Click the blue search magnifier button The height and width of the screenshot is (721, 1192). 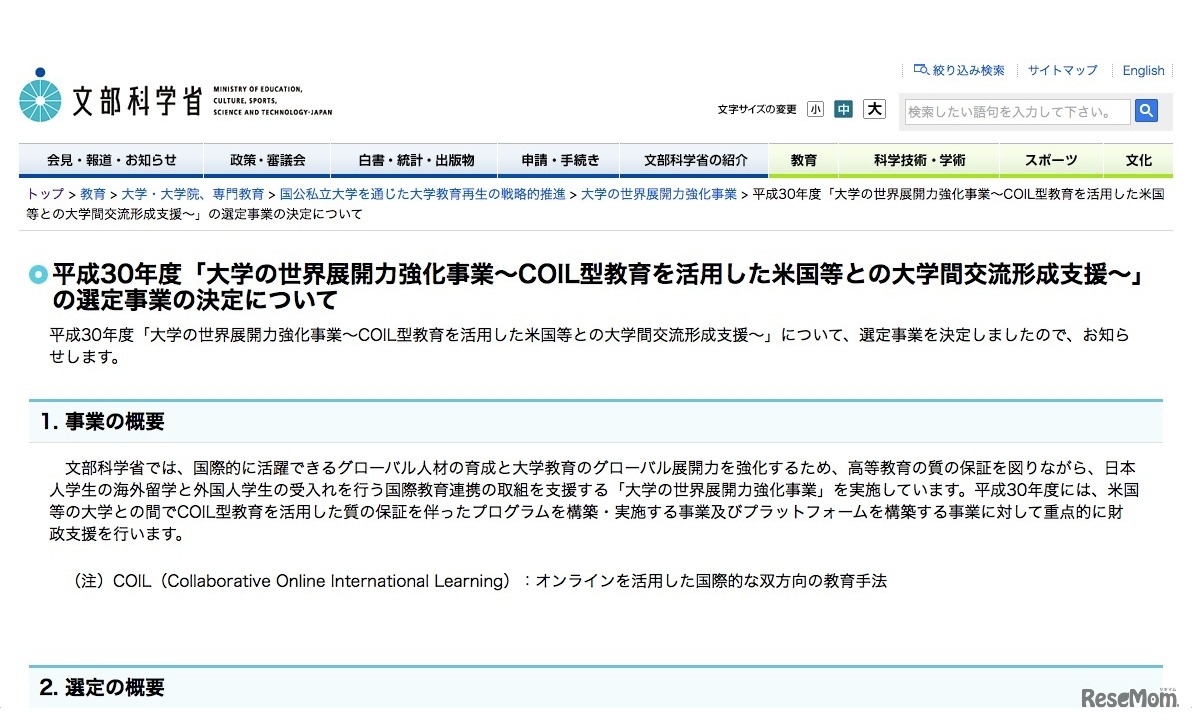coord(1146,112)
